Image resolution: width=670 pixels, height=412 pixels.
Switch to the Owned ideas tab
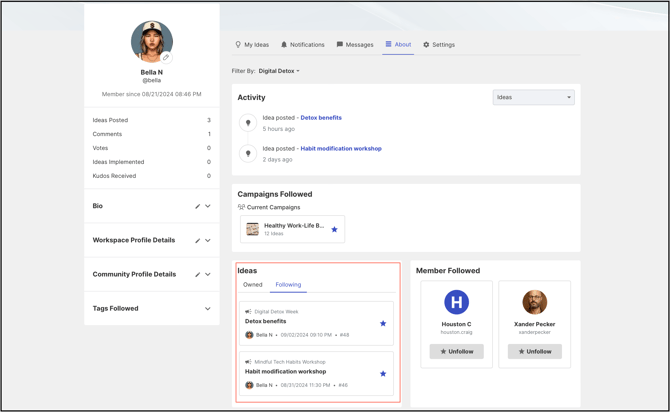[x=253, y=285]
